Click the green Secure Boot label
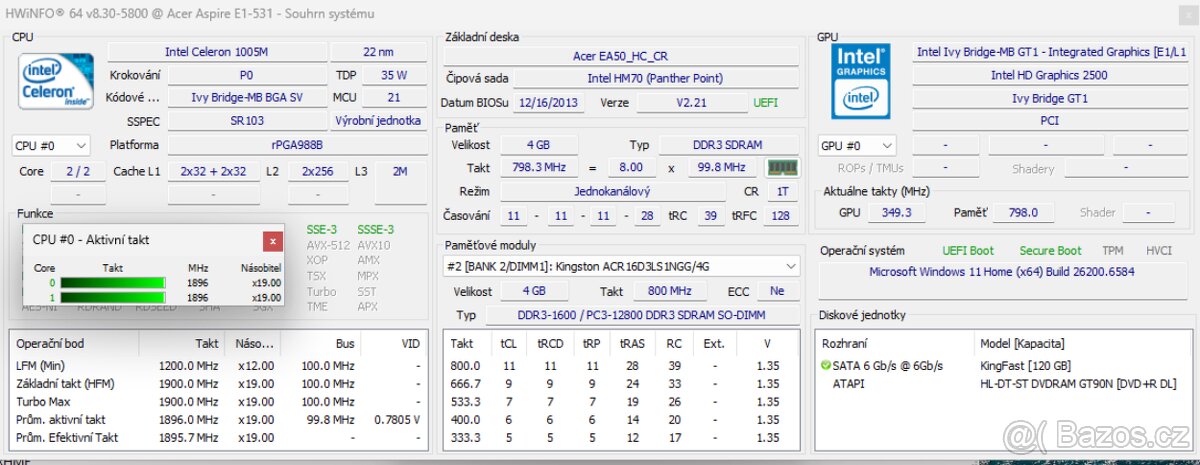This screenshot has height=465, width=1200. [1050, 251]
